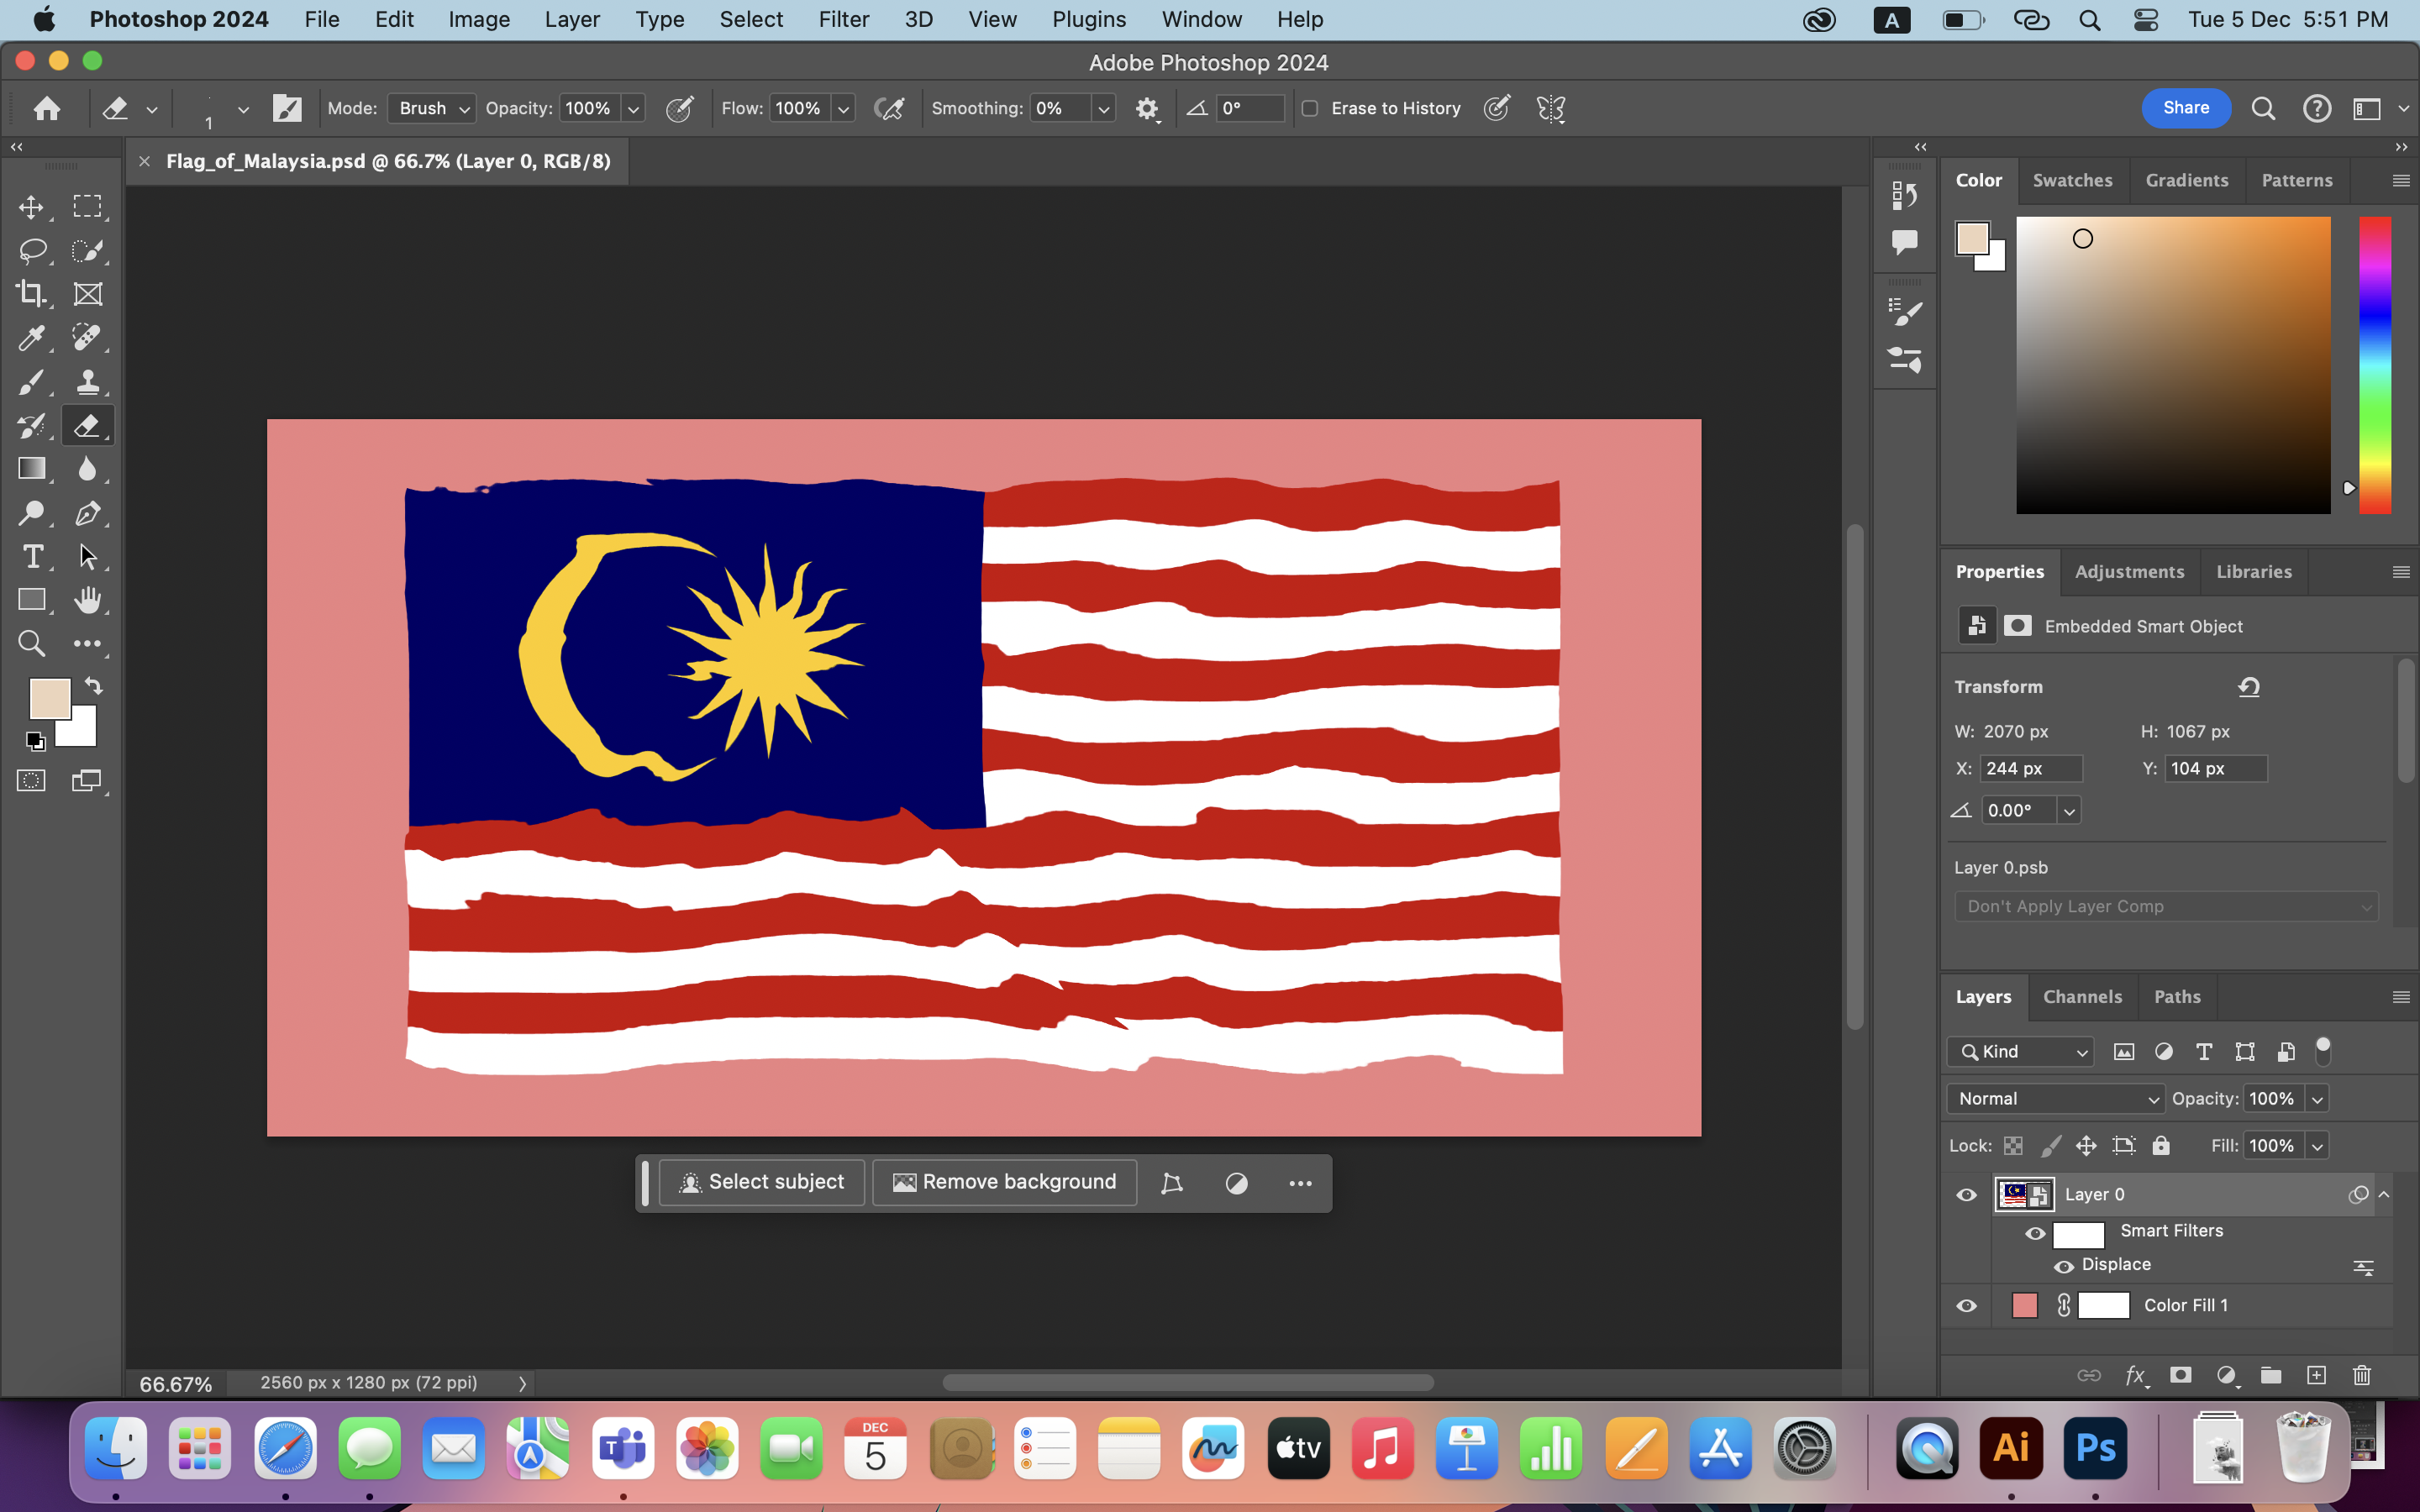The height and width of the screenshot is (1512, 2420).
Task: Toggle visibility of the Displace filter
Action: [x=2063, y=1266]
